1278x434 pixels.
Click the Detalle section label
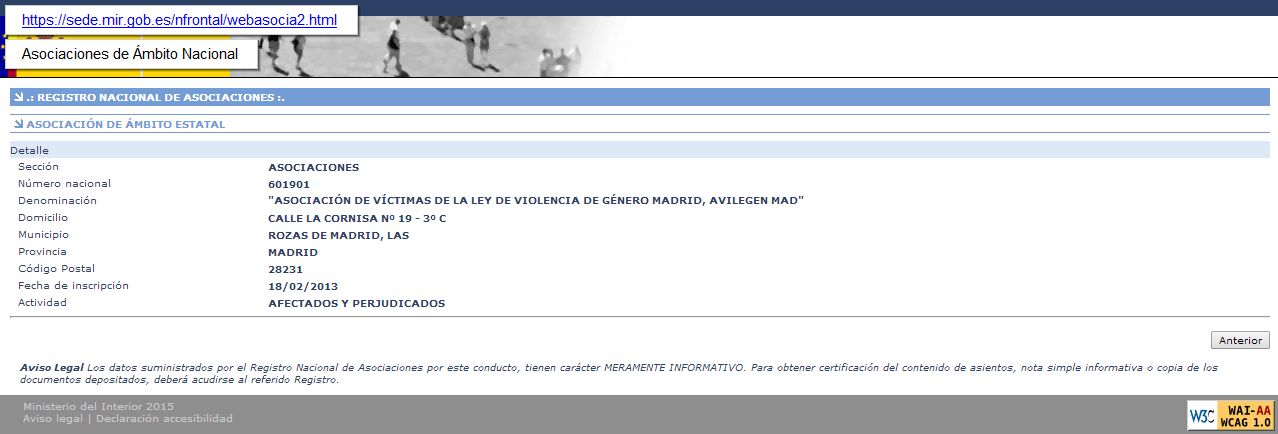[29, 150]
